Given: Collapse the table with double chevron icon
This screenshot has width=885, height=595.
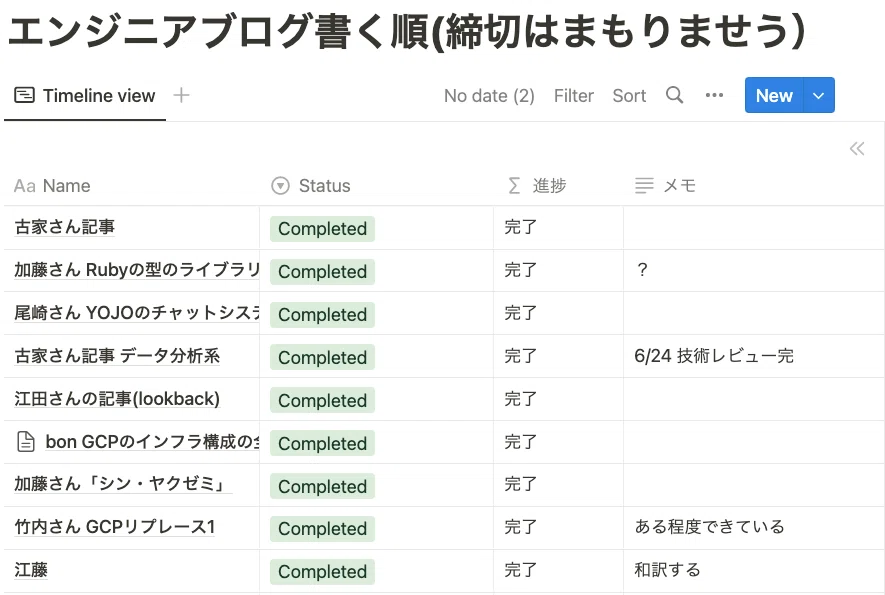Looking at the screenshot, I should 857,148.
